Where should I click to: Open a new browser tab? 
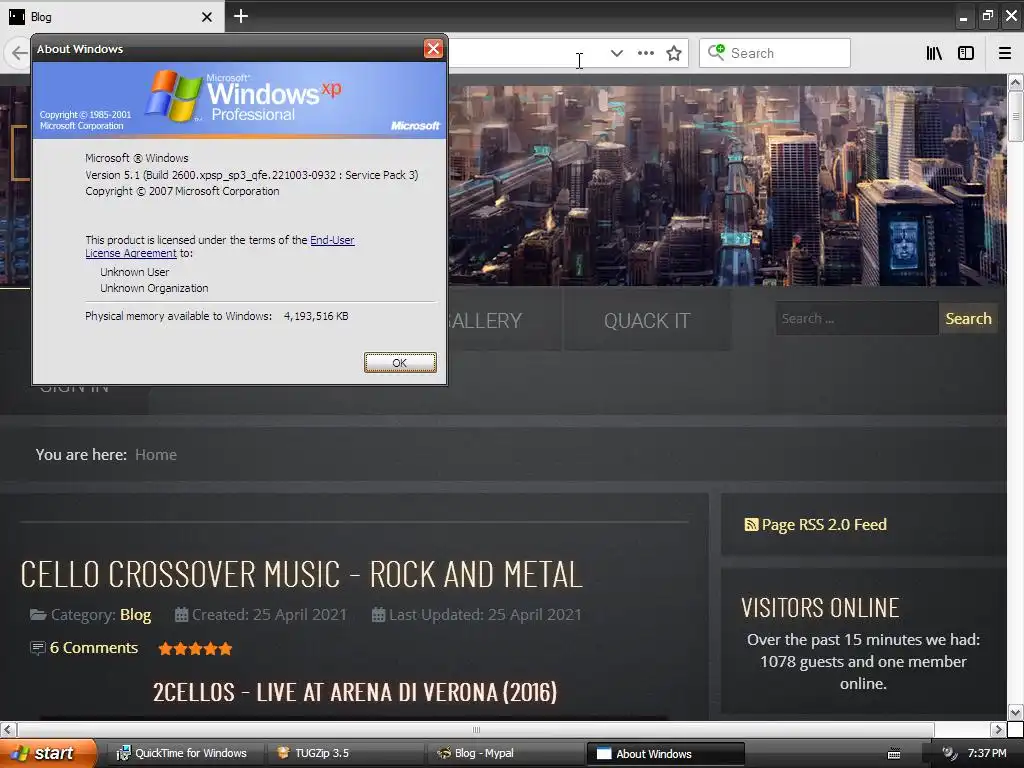(x=241, y=16)
